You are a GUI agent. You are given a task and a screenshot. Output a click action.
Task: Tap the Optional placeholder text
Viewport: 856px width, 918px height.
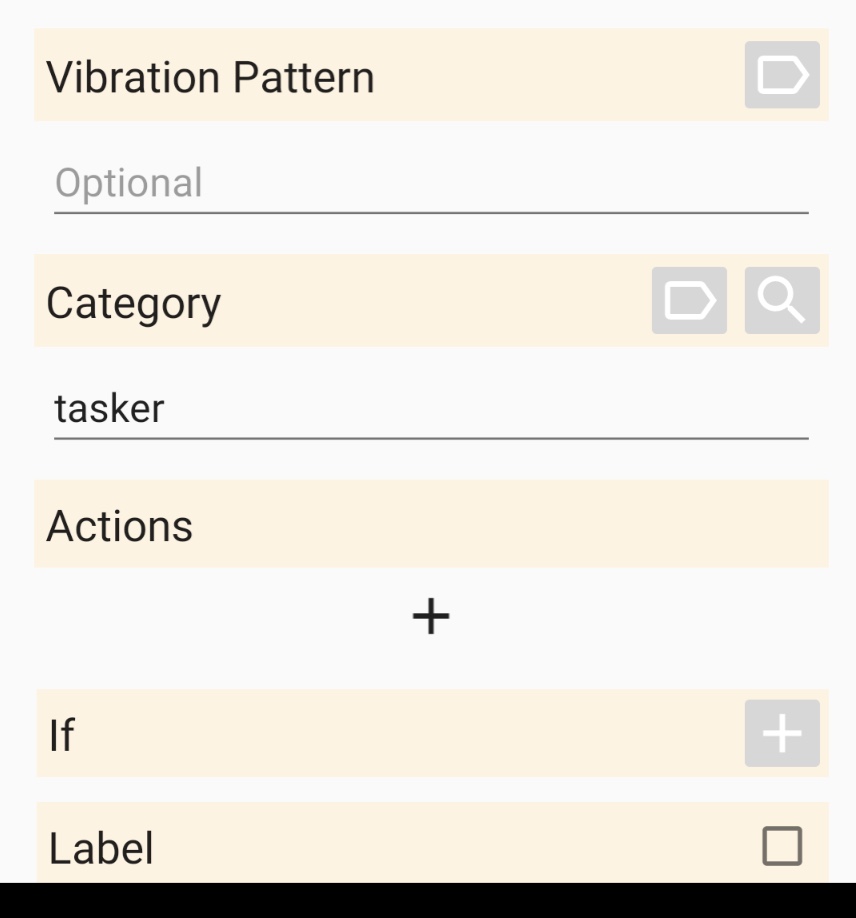pos(128,183)
